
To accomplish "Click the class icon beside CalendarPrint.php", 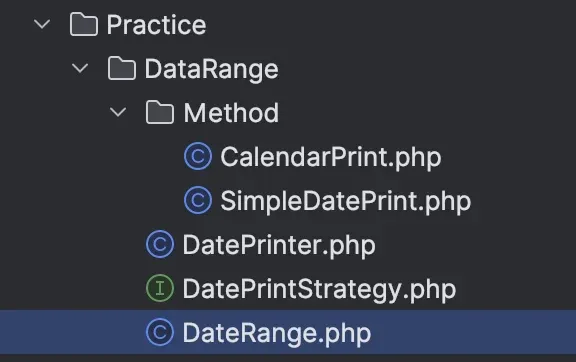I will (x=198, y=156).
